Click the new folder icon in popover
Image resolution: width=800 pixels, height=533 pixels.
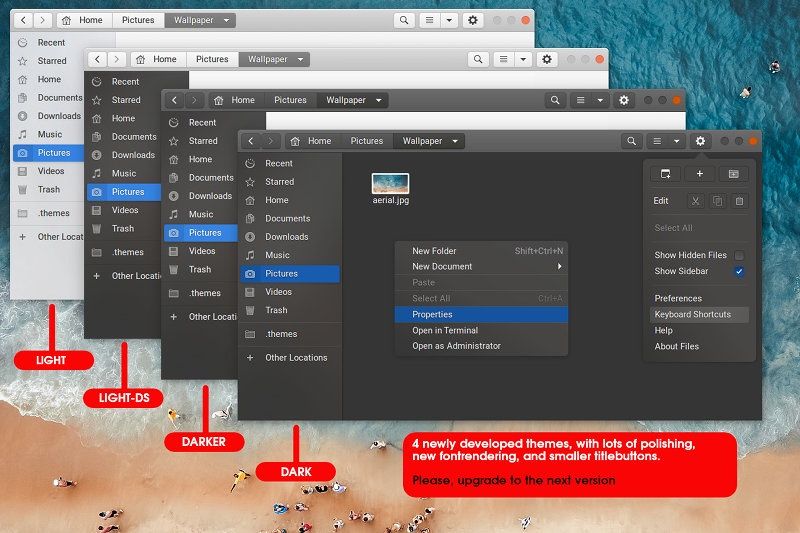pyautogui.click(x=733, y=174)
